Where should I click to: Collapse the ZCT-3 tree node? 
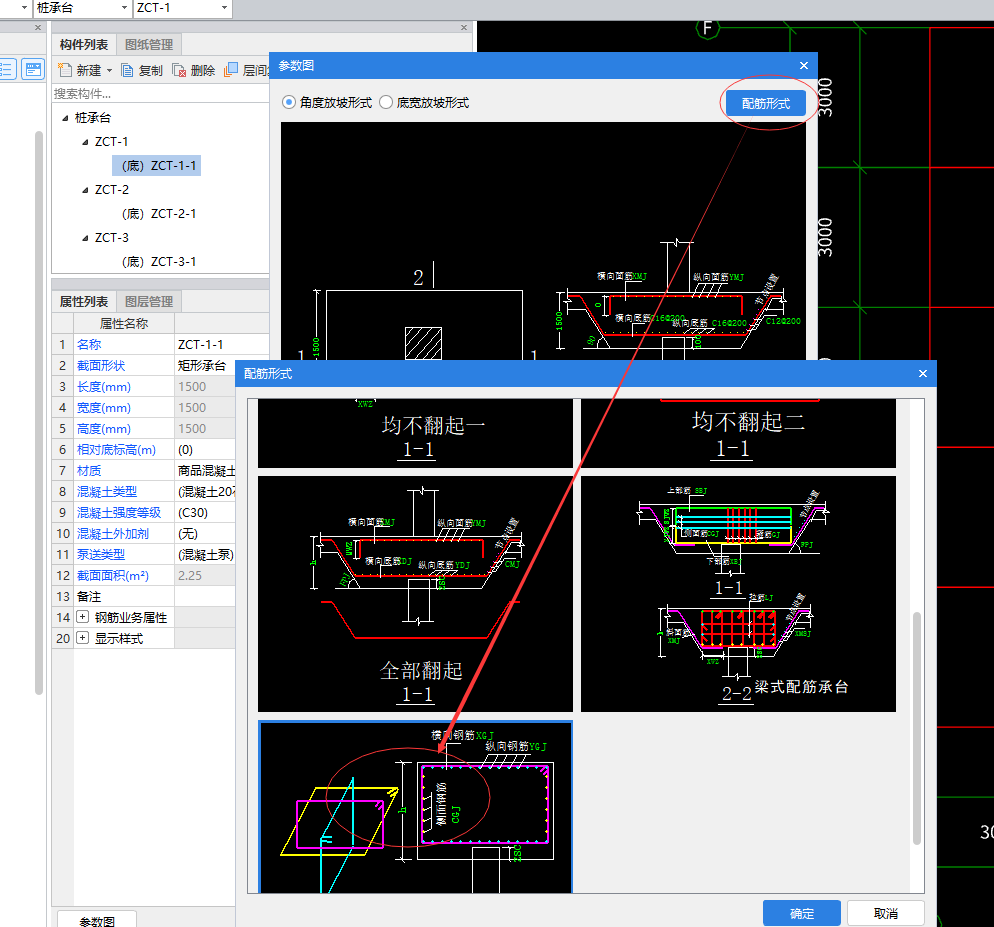coord(85,238)
